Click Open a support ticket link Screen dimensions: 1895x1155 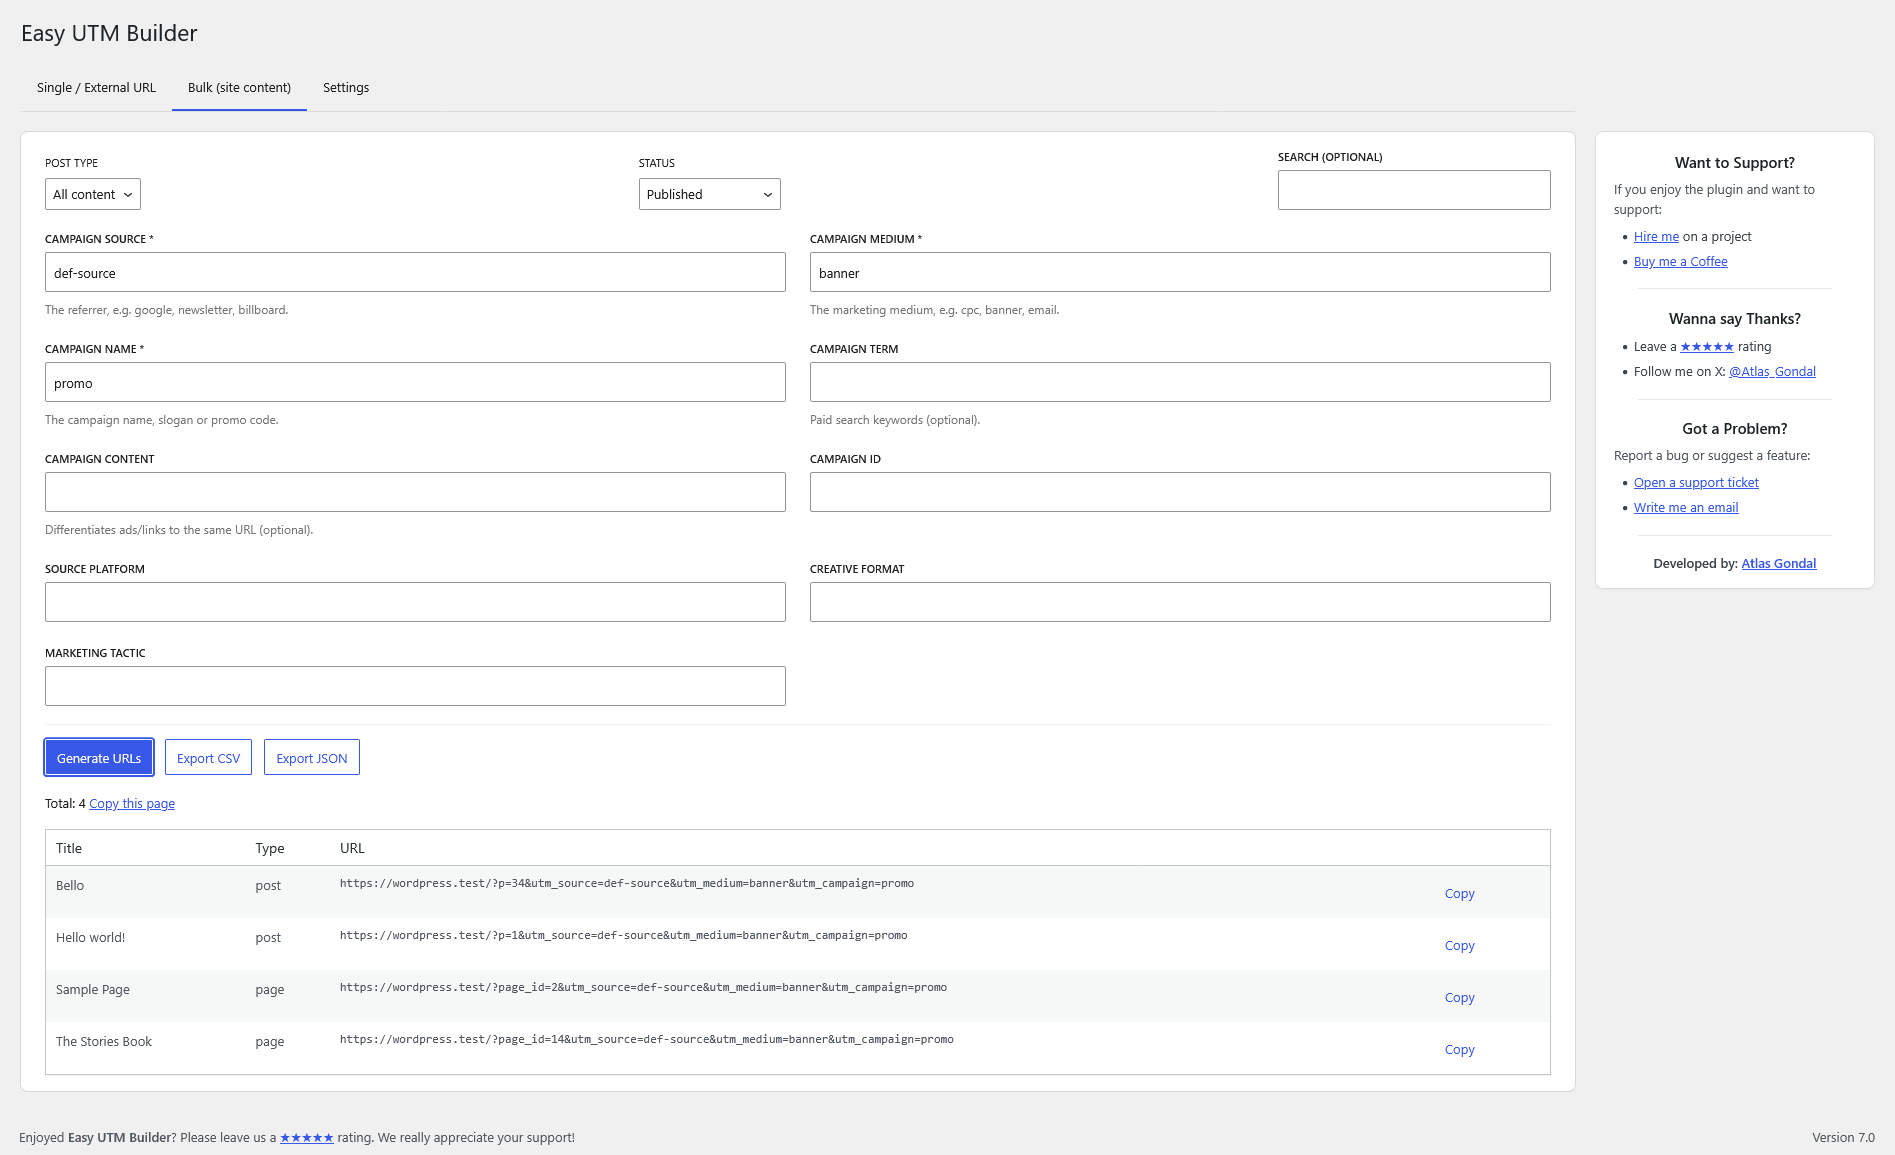pos(1696,483)
